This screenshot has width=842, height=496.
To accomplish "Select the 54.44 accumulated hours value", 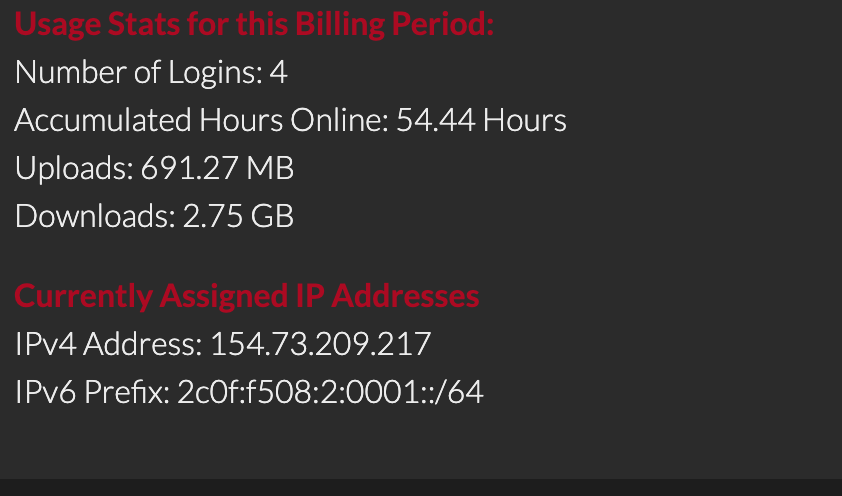I will tap(435, 121).
